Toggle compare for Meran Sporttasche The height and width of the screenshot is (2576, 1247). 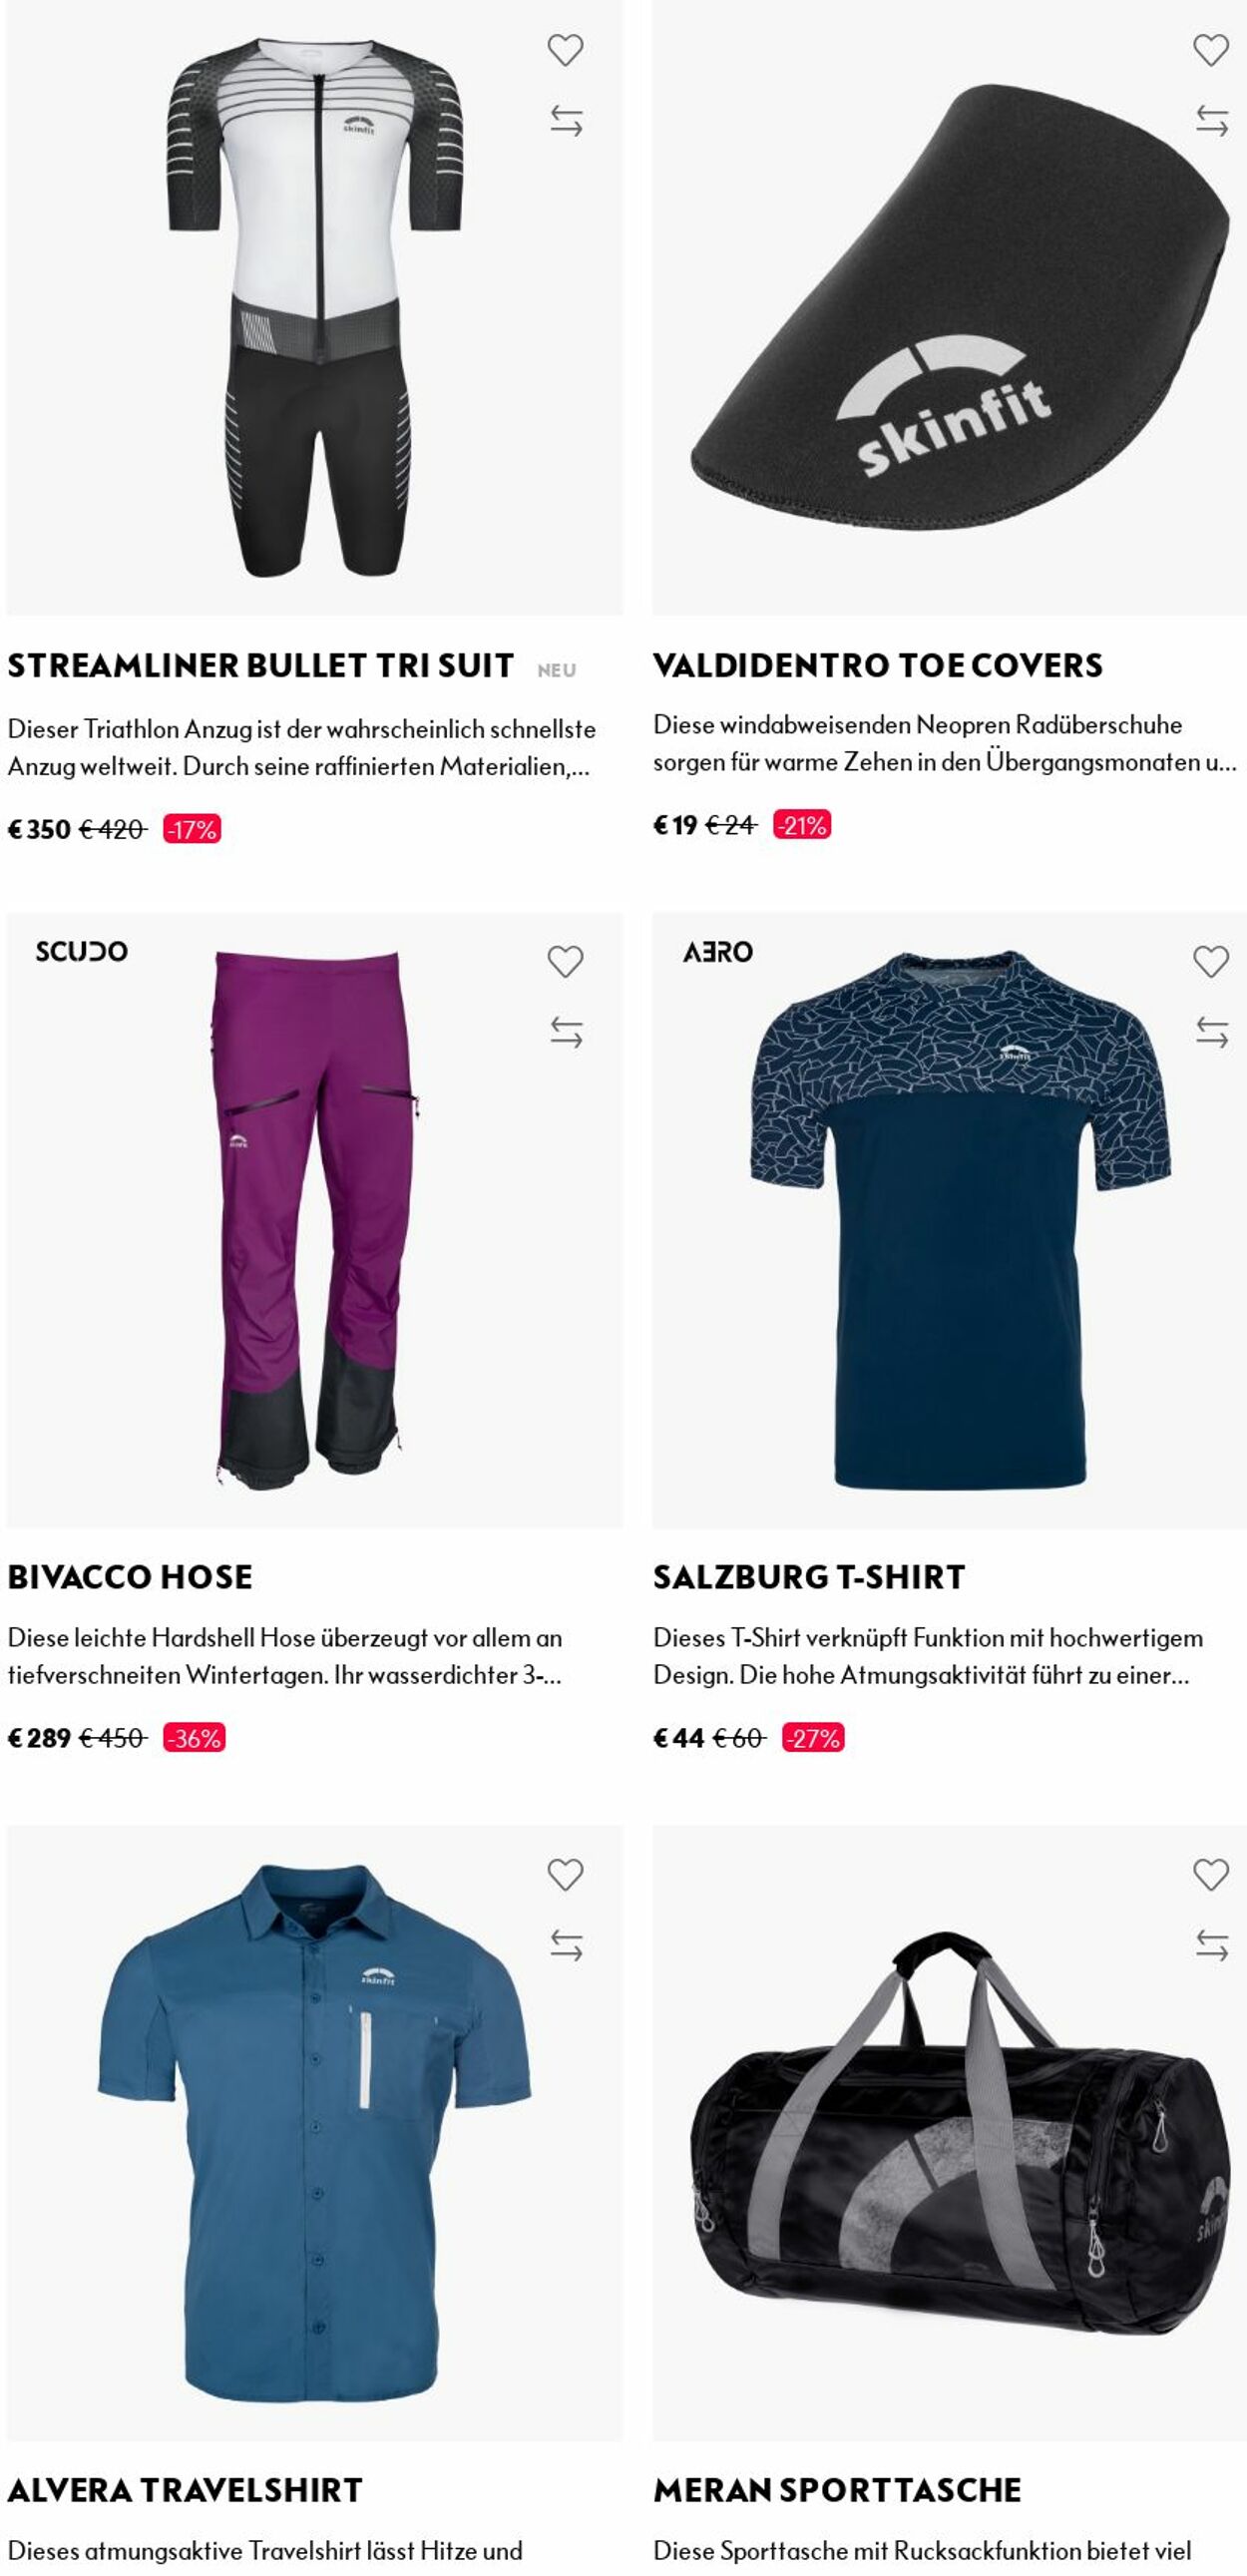[1212, 1945]
